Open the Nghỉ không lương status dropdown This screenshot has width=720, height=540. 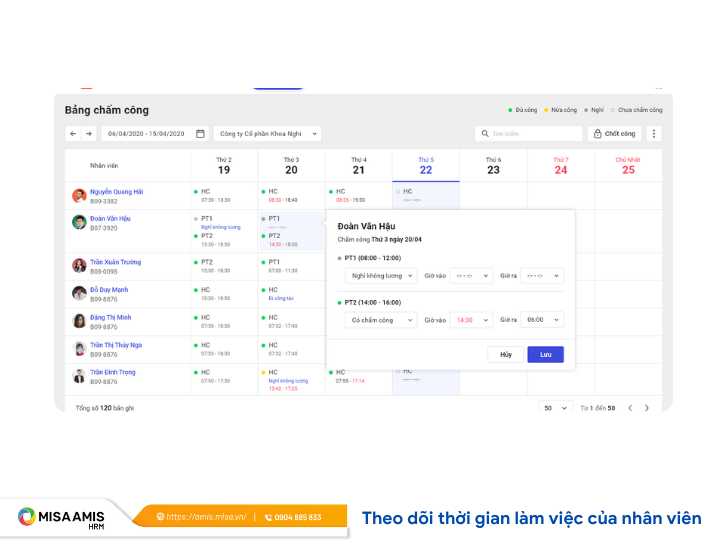381,275
